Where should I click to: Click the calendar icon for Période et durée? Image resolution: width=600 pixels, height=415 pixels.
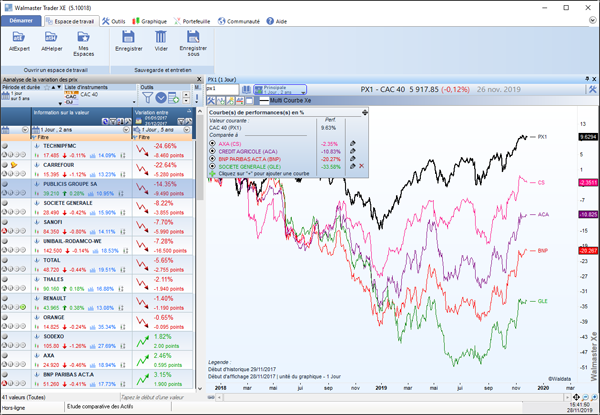(5, 96)
